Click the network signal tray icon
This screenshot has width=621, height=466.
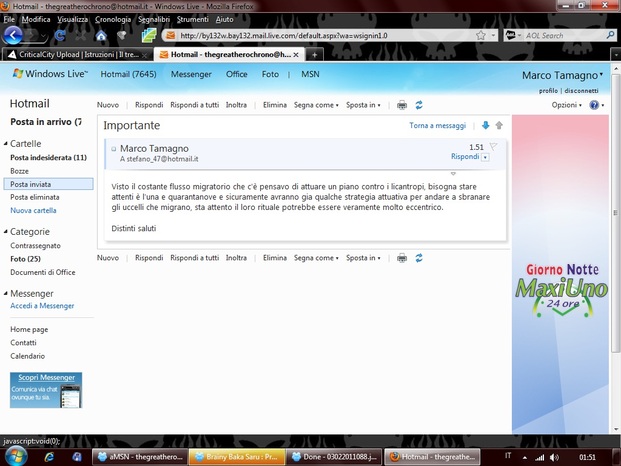[539, 457]
